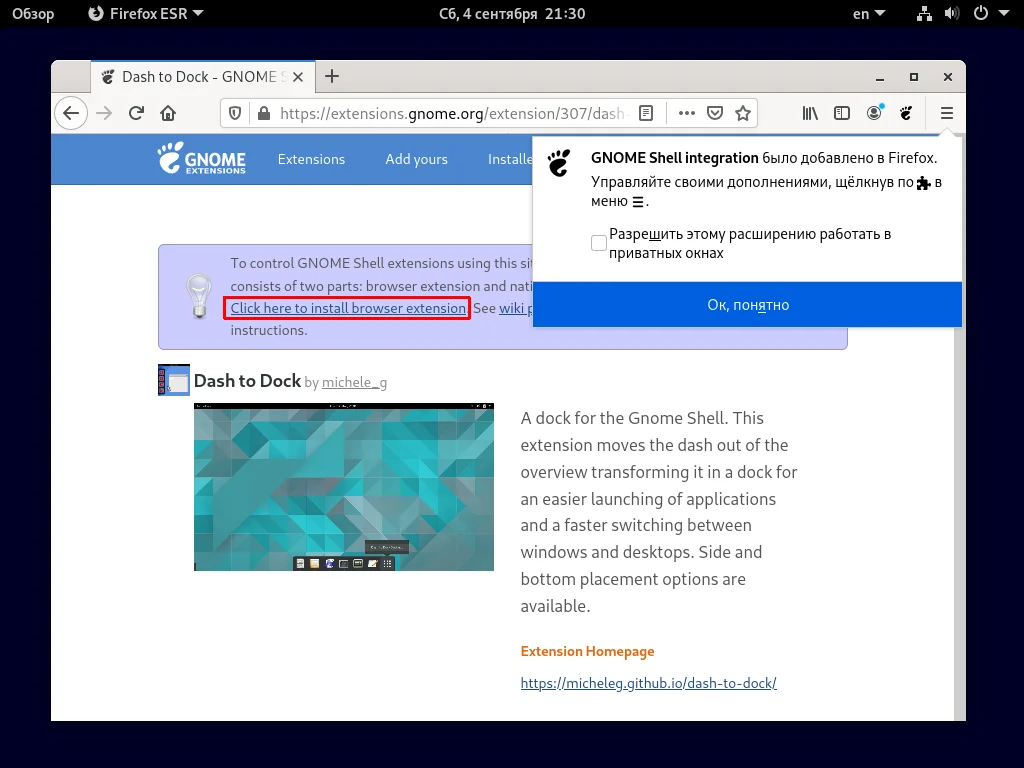Open the Firefox Library icon
This screenshot has width=1024, height=768.
pos(810,113)
